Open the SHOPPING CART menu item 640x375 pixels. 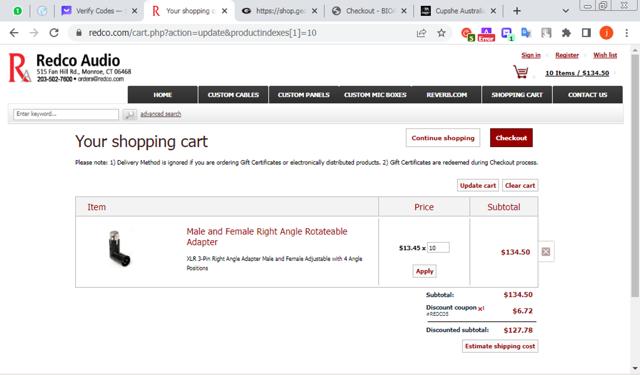coord(517,95)
